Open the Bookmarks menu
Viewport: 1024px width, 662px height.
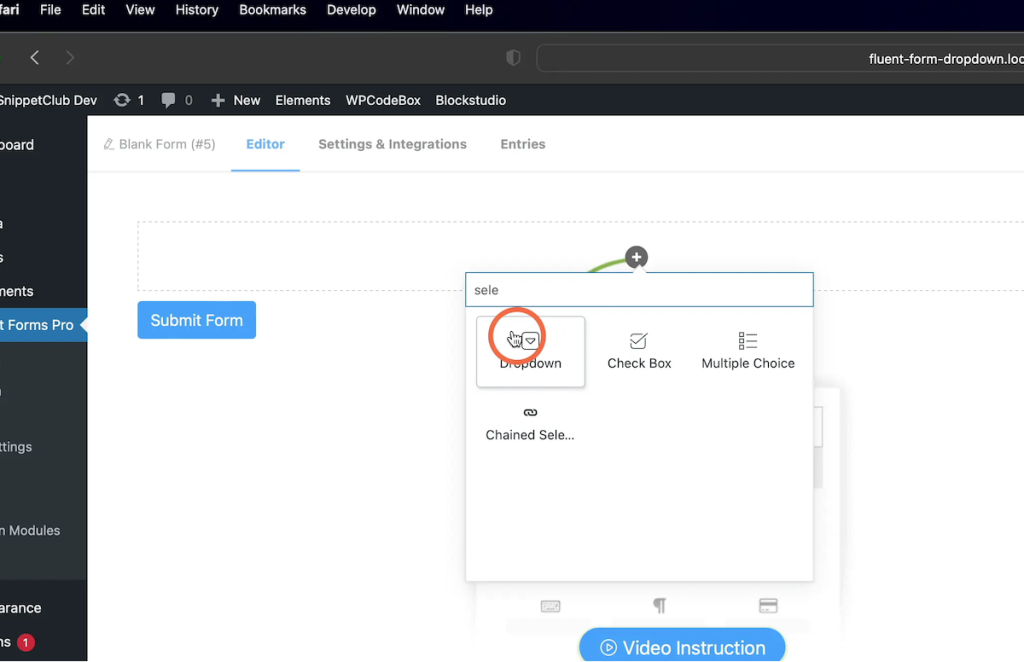click(272, 10)
